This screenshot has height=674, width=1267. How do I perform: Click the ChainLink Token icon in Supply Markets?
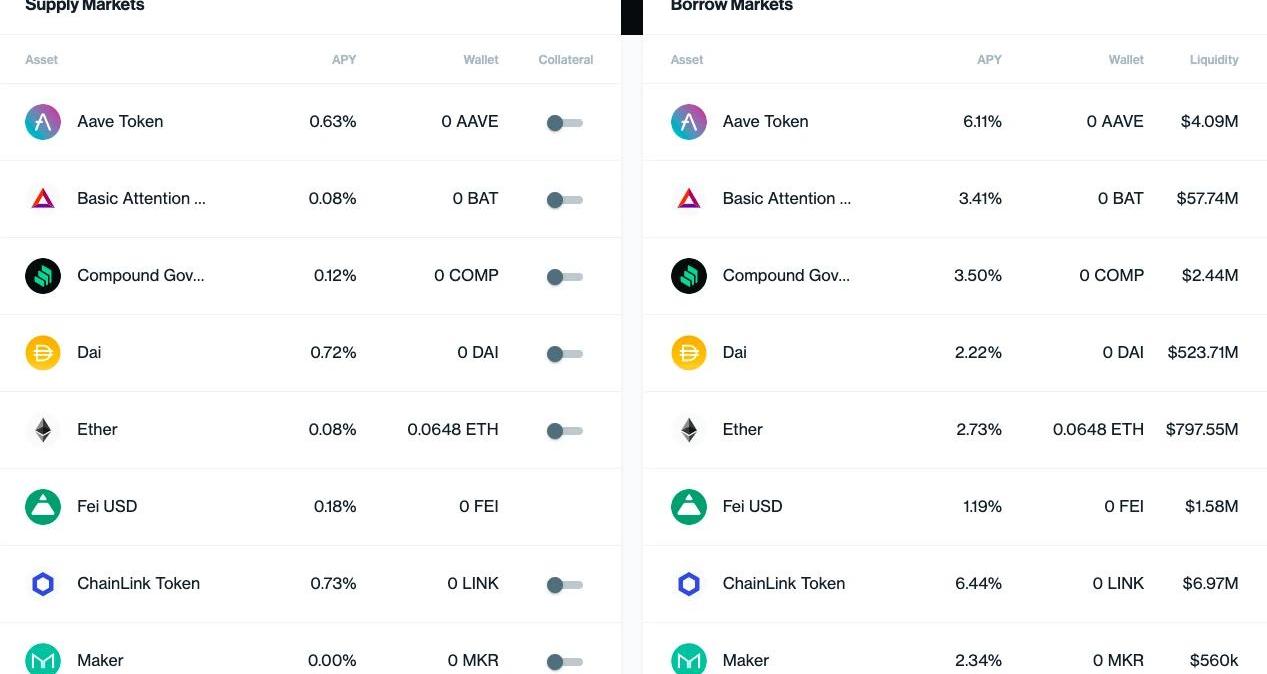(x=43, y=584)
